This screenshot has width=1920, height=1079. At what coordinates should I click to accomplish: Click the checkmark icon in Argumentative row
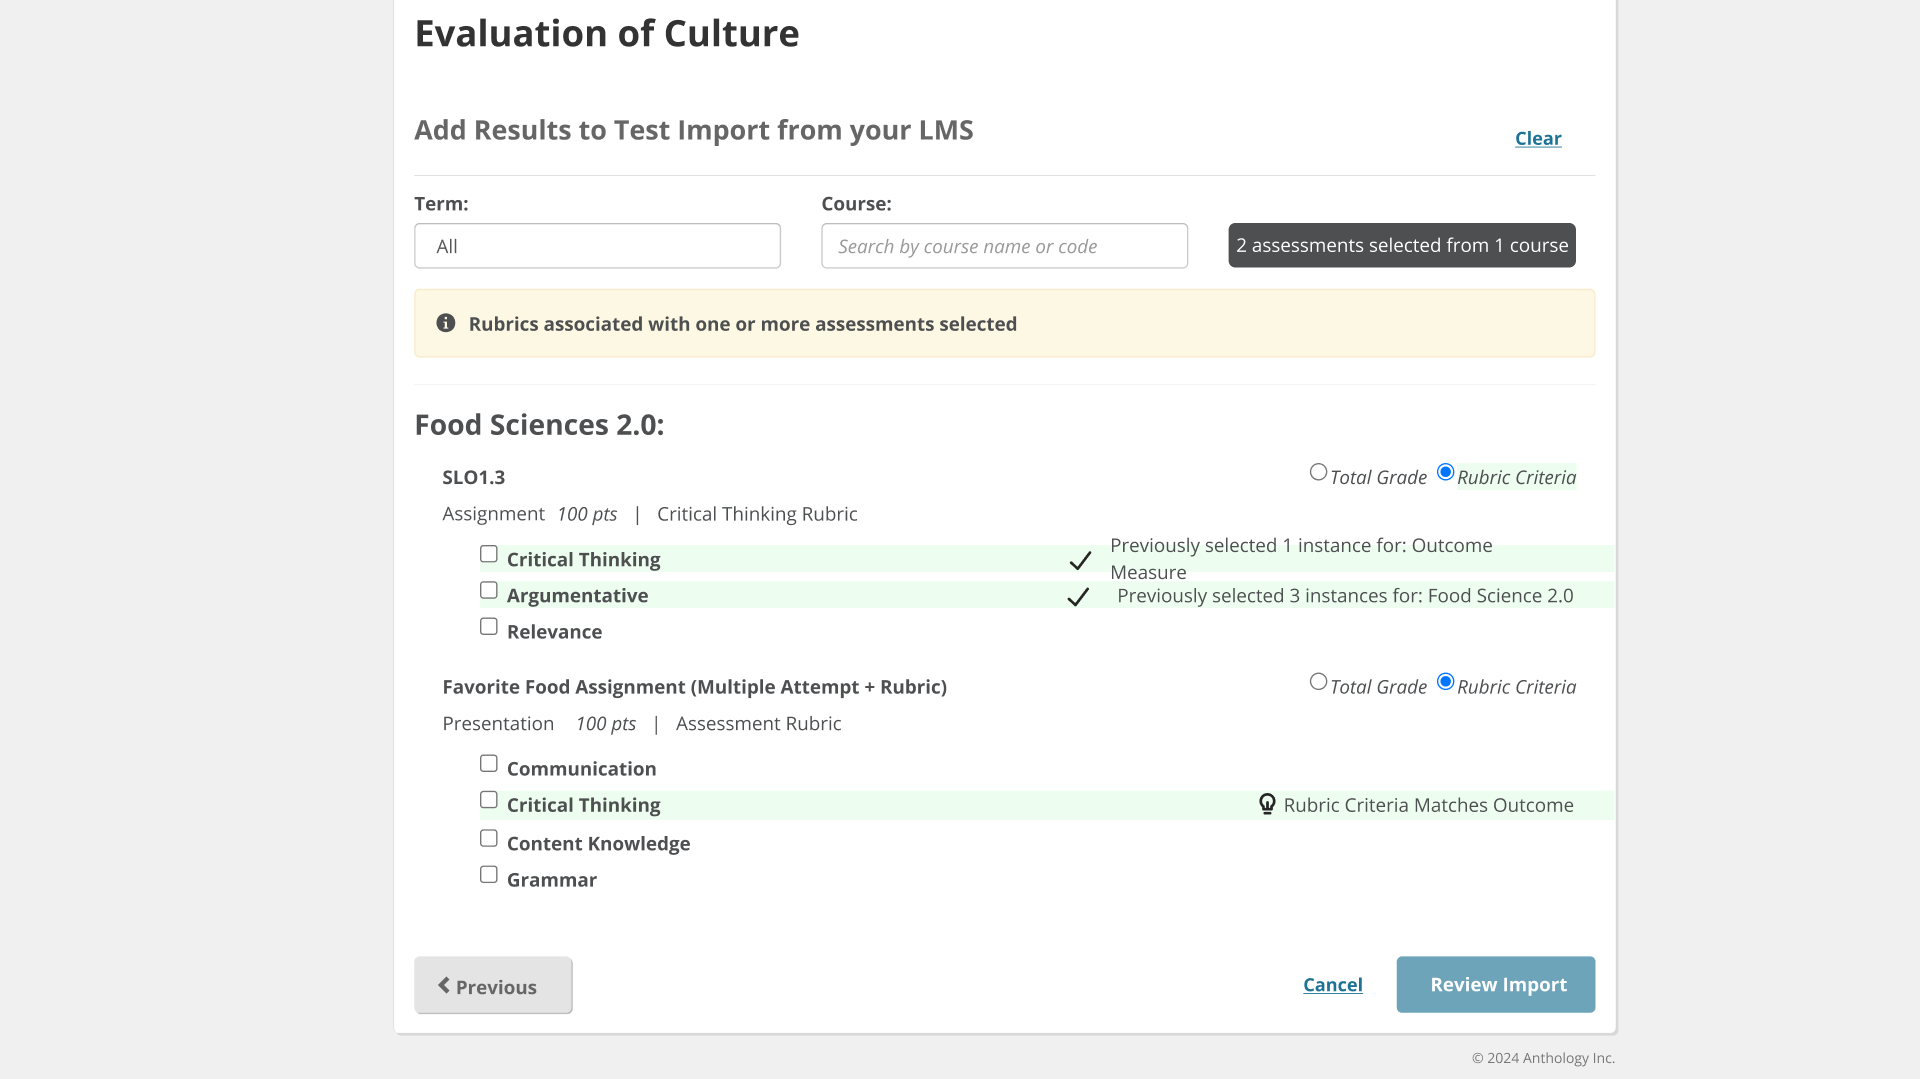[1078, 597]
